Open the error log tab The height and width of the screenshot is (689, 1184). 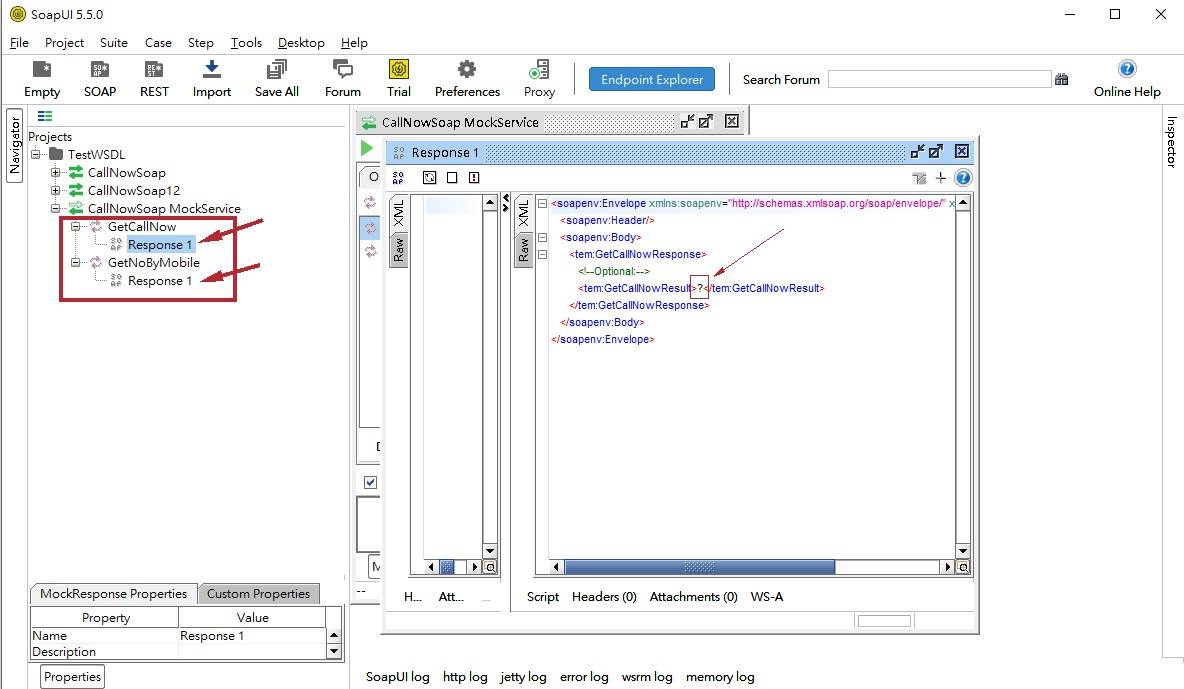(584, 677)
